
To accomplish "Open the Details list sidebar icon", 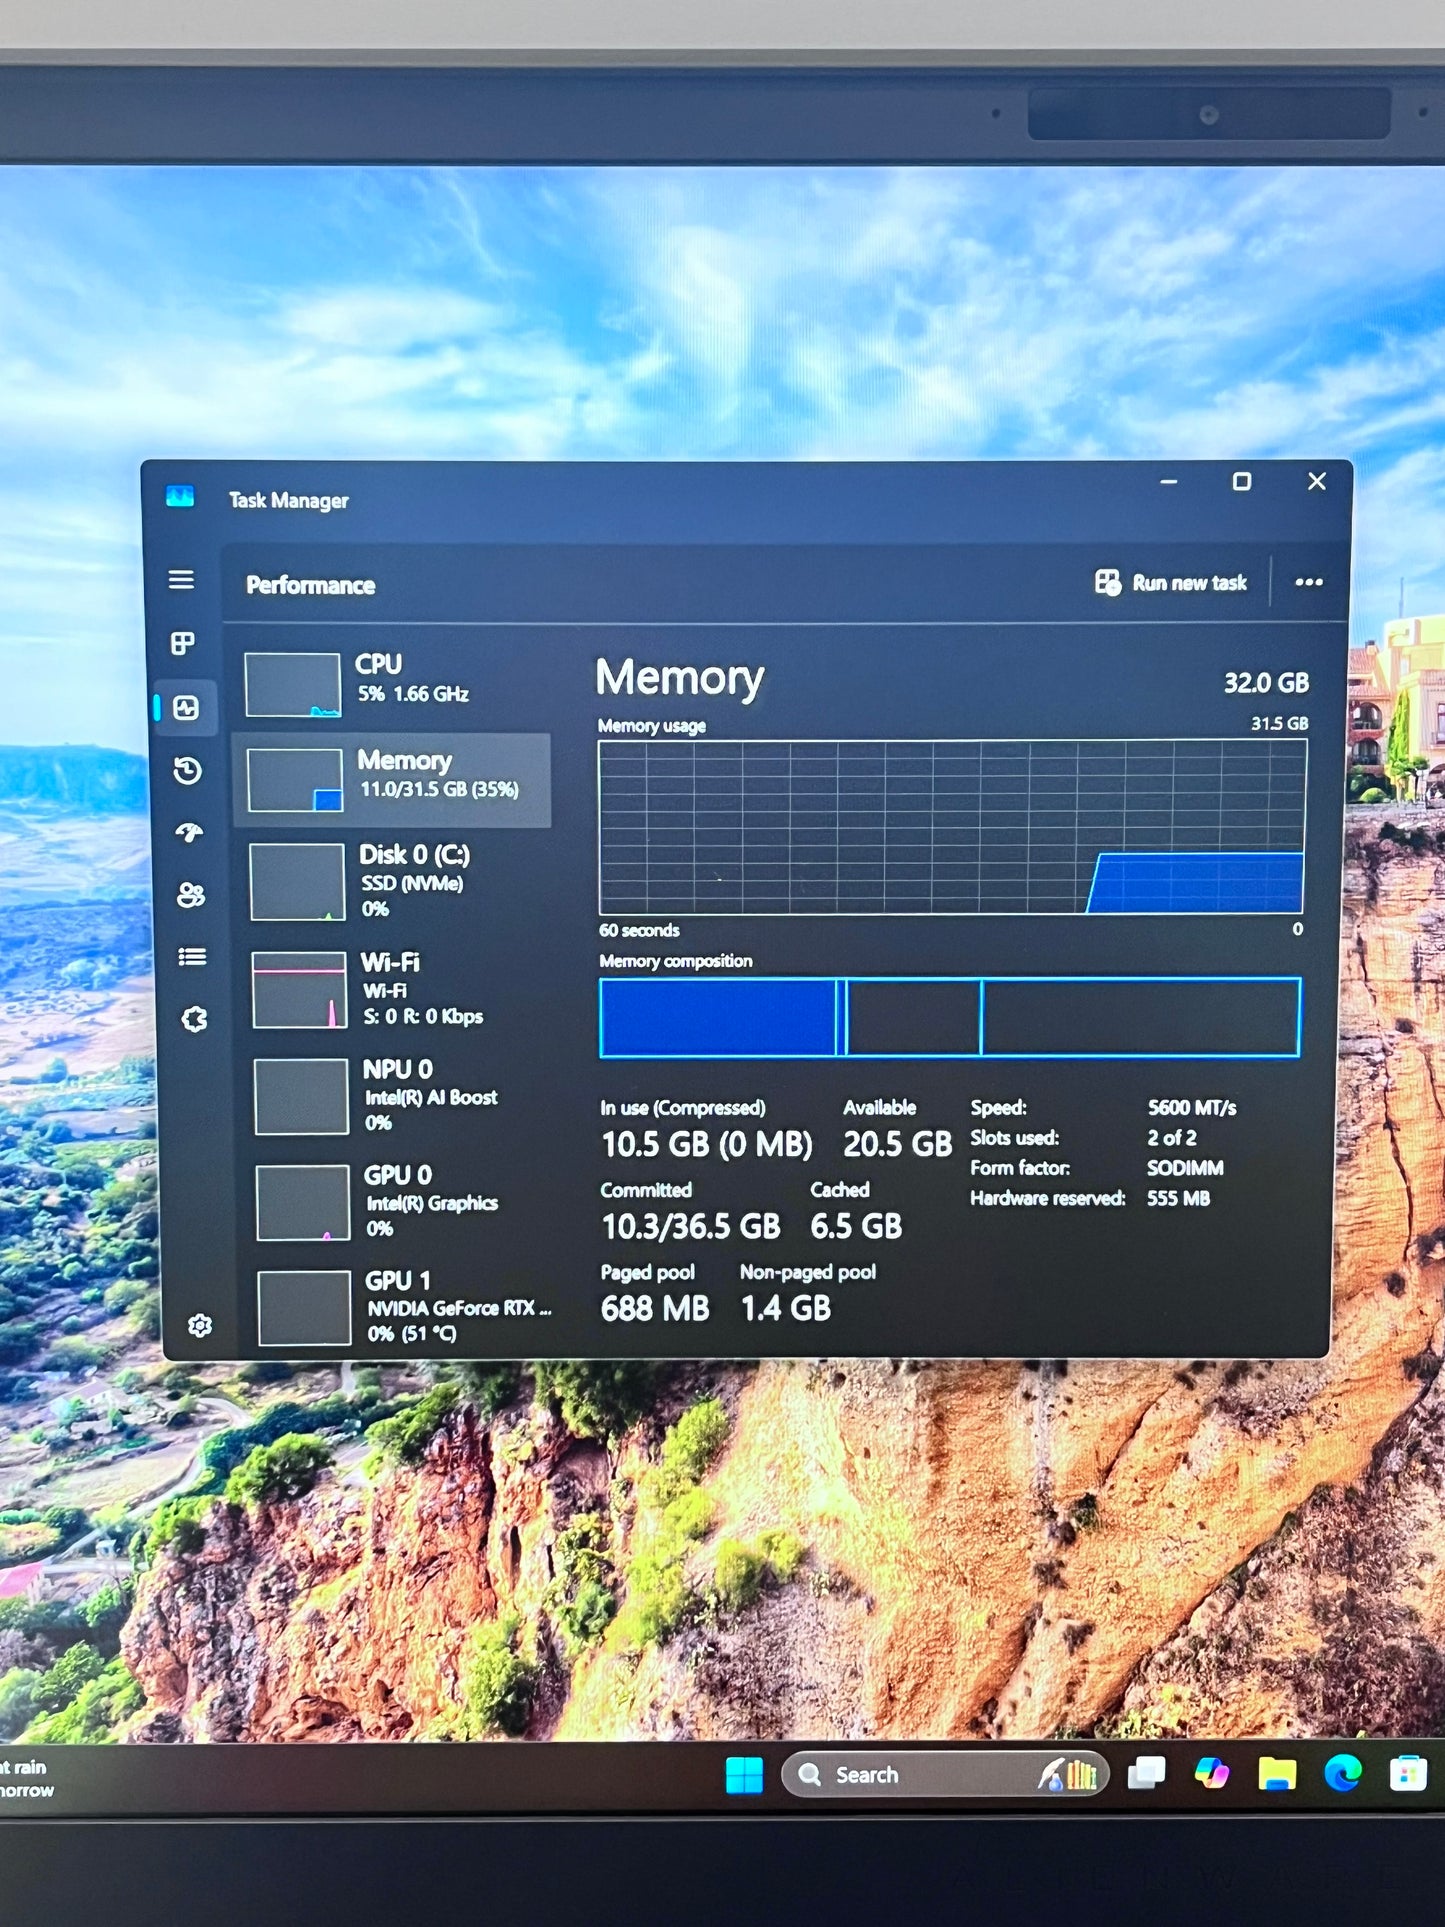I will [x=192, y=957].
